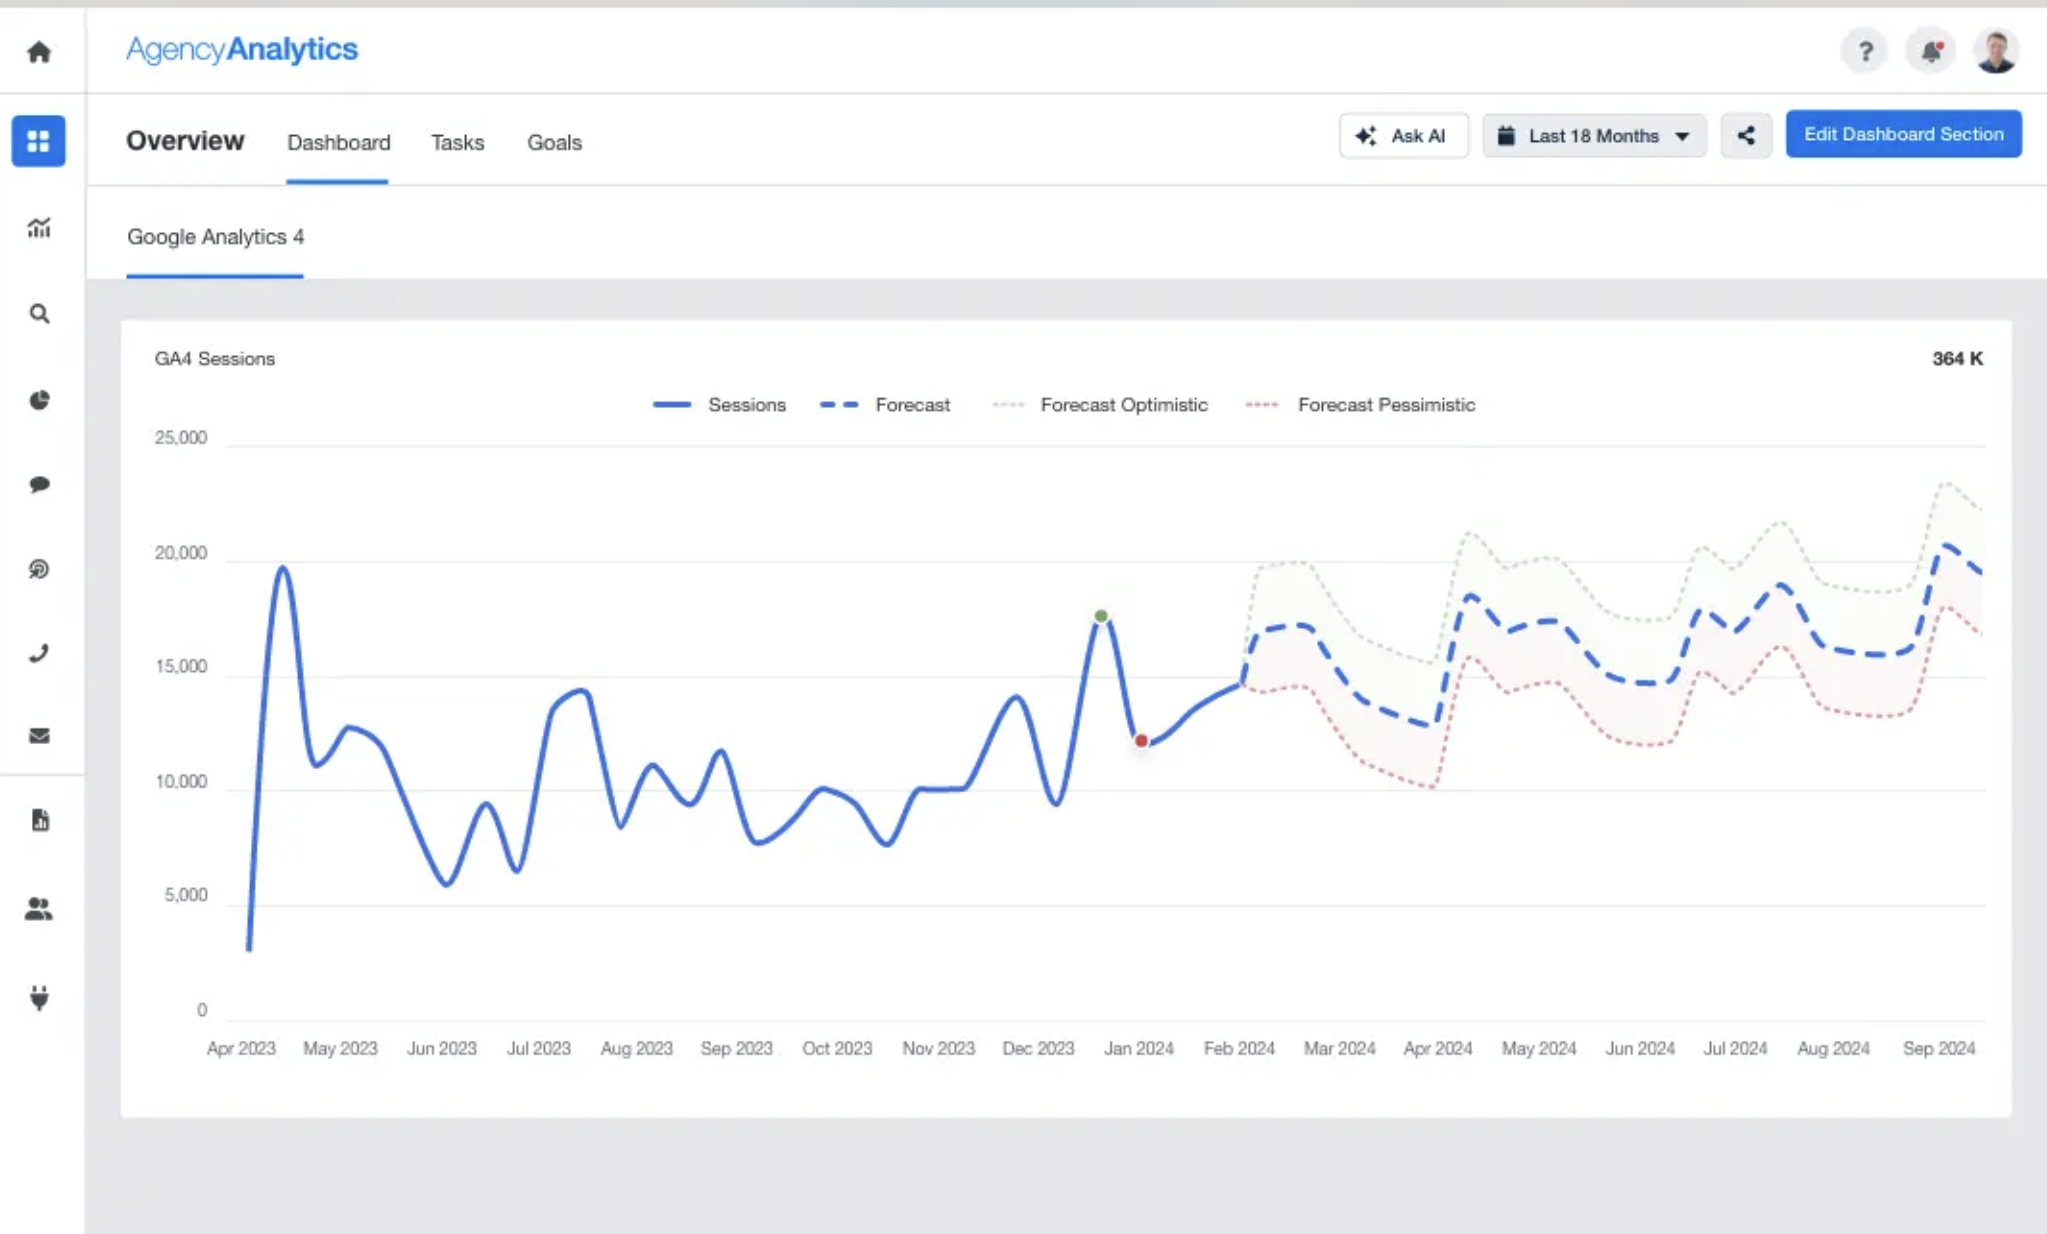
Task: Click the Edit Dashboard Section button
Action: pyautogui.click(x=1903, y=133)
